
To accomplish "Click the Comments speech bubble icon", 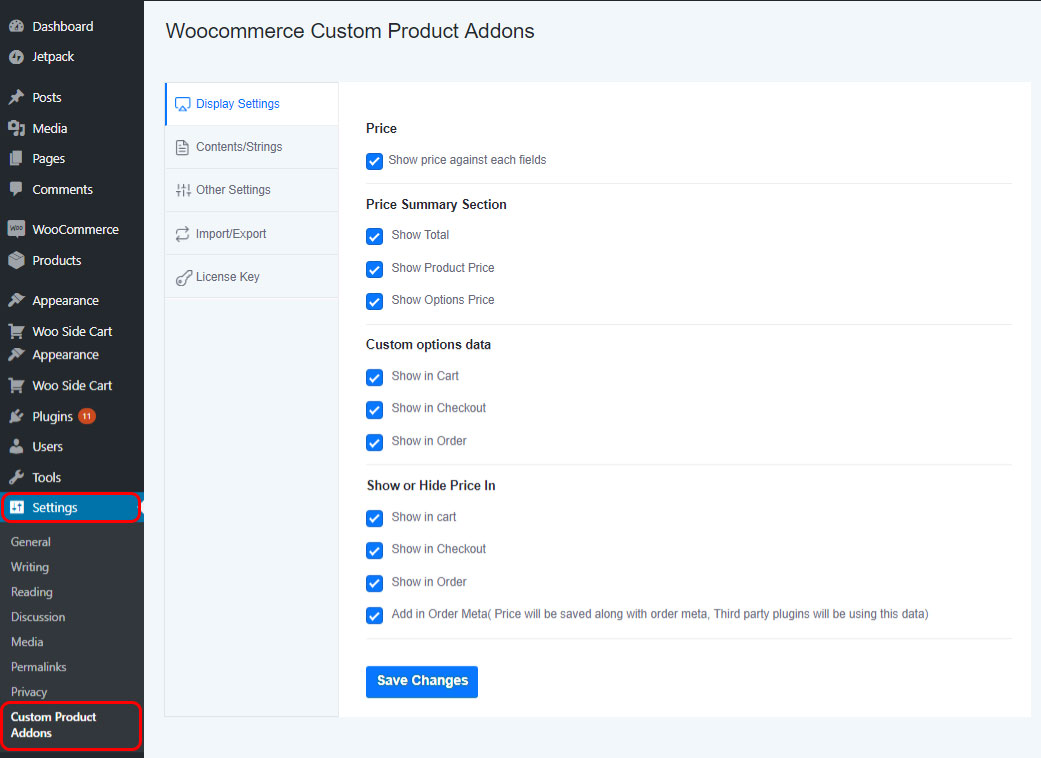I will (17, 189).
